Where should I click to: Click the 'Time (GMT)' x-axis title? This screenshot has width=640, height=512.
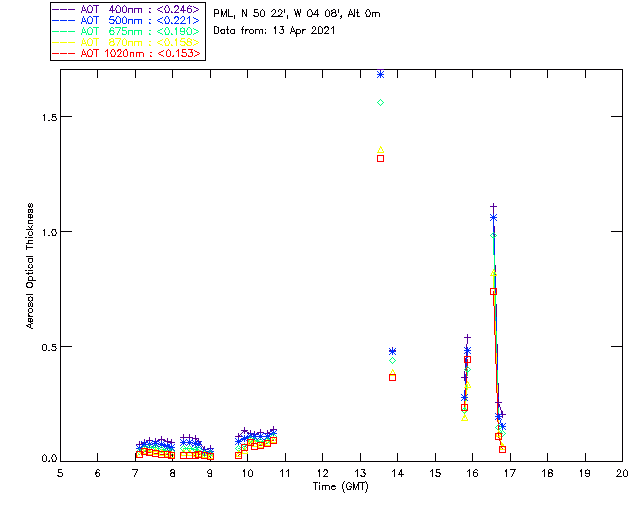pos(340,487)
